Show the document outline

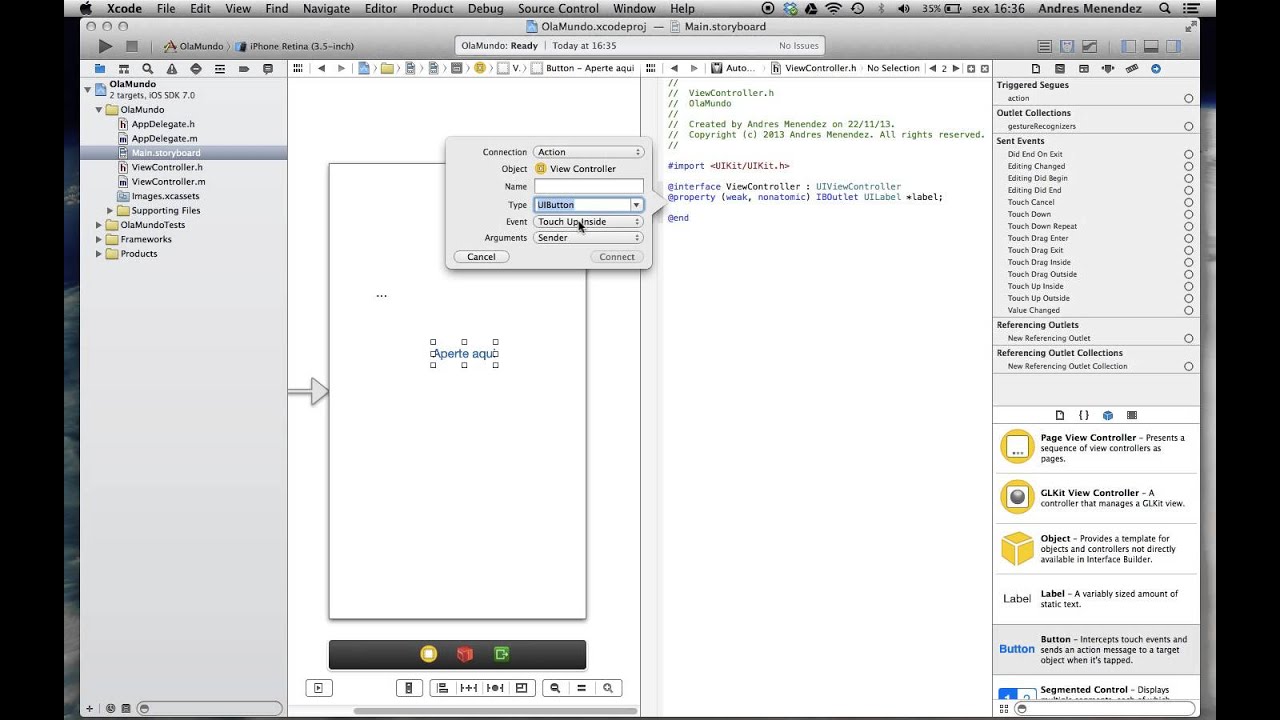tap(318, 688)
